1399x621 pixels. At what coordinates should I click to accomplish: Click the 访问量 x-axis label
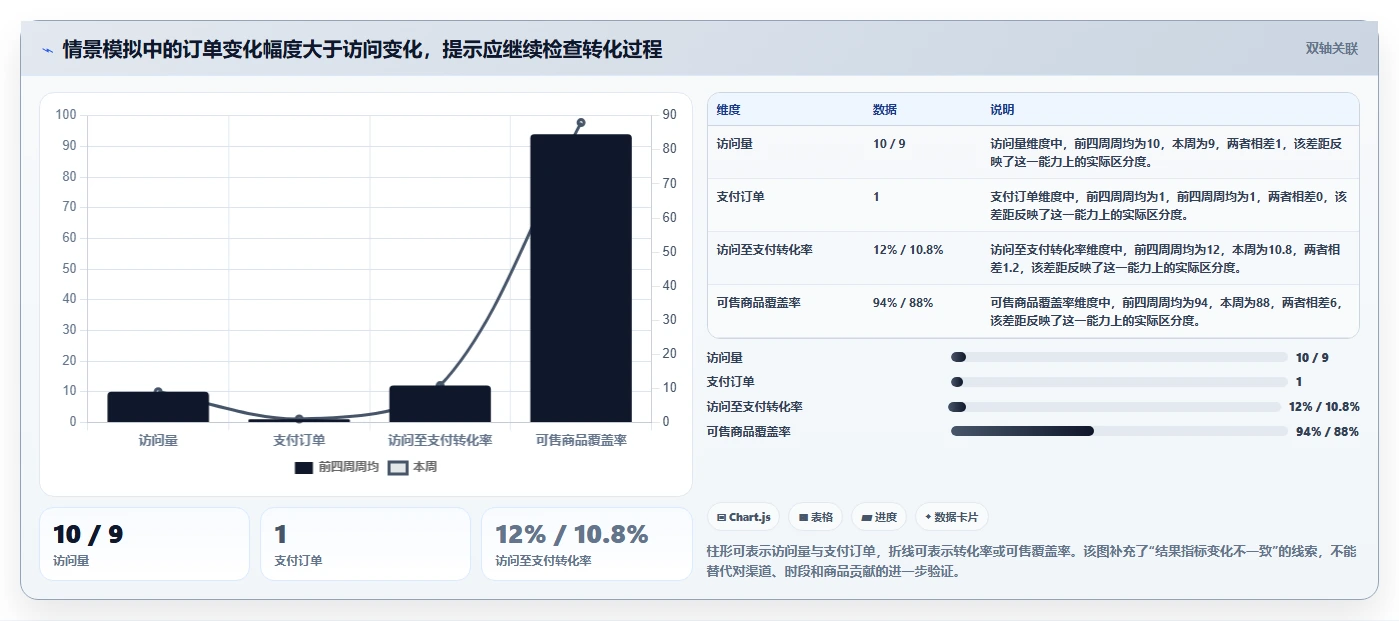coord(158,440)
